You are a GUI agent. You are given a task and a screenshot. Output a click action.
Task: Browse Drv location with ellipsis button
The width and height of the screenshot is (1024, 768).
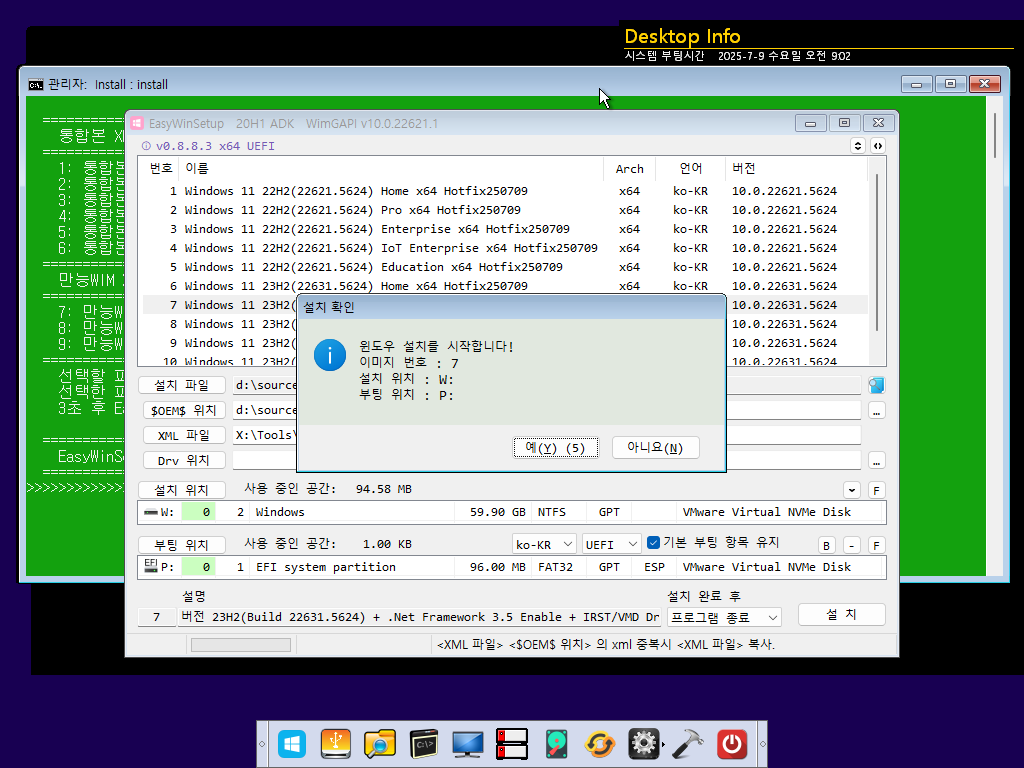tap(876, 460)
